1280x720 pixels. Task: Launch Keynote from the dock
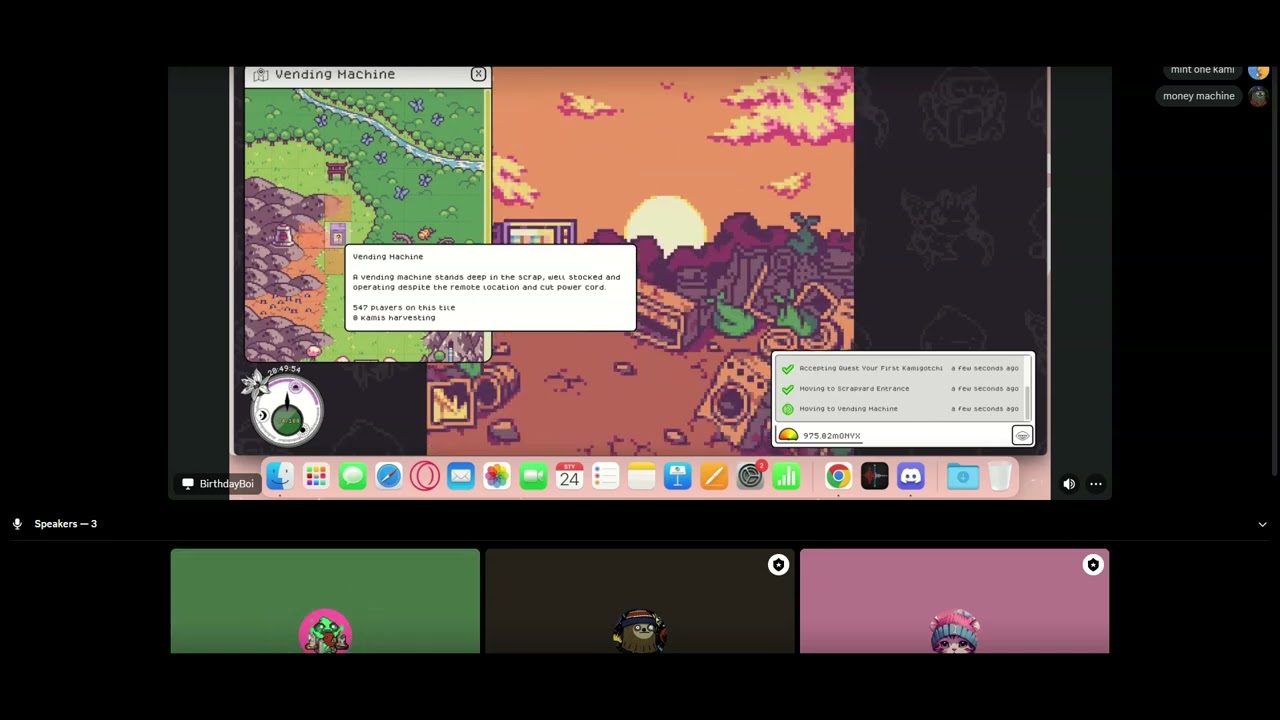tap(677, 477)
